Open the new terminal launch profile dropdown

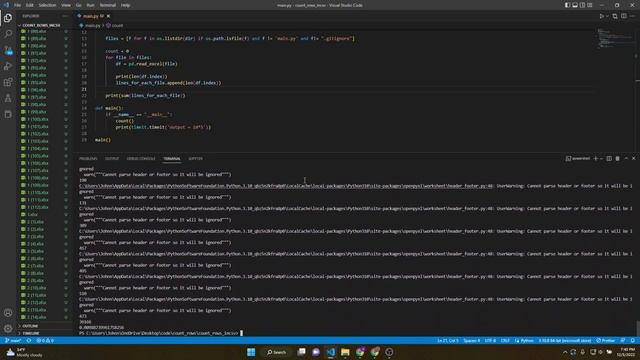tap(601, 158)
